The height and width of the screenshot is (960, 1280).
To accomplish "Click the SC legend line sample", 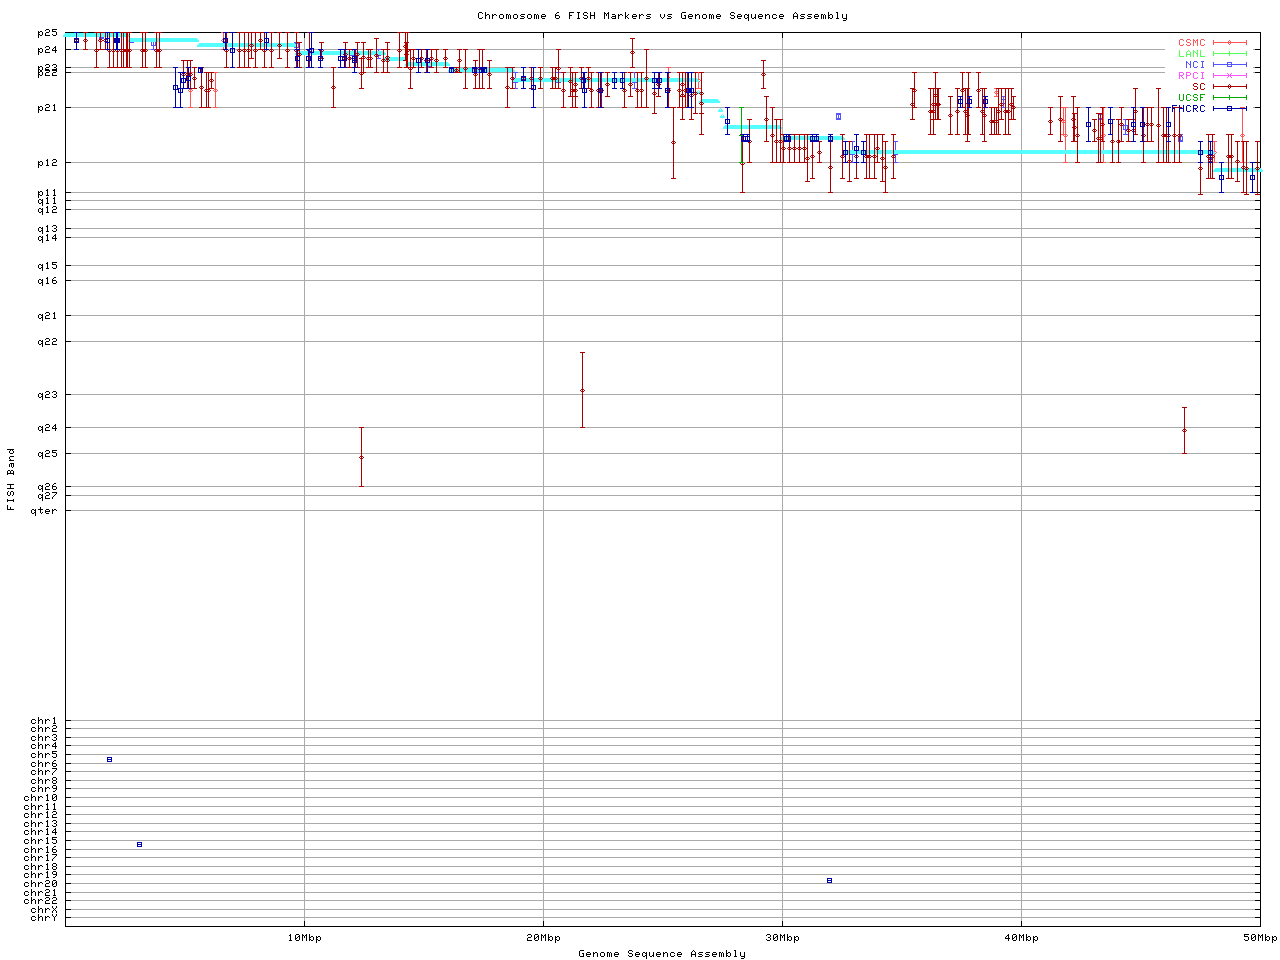I will pyautogui.click(x=1229, y=87).
